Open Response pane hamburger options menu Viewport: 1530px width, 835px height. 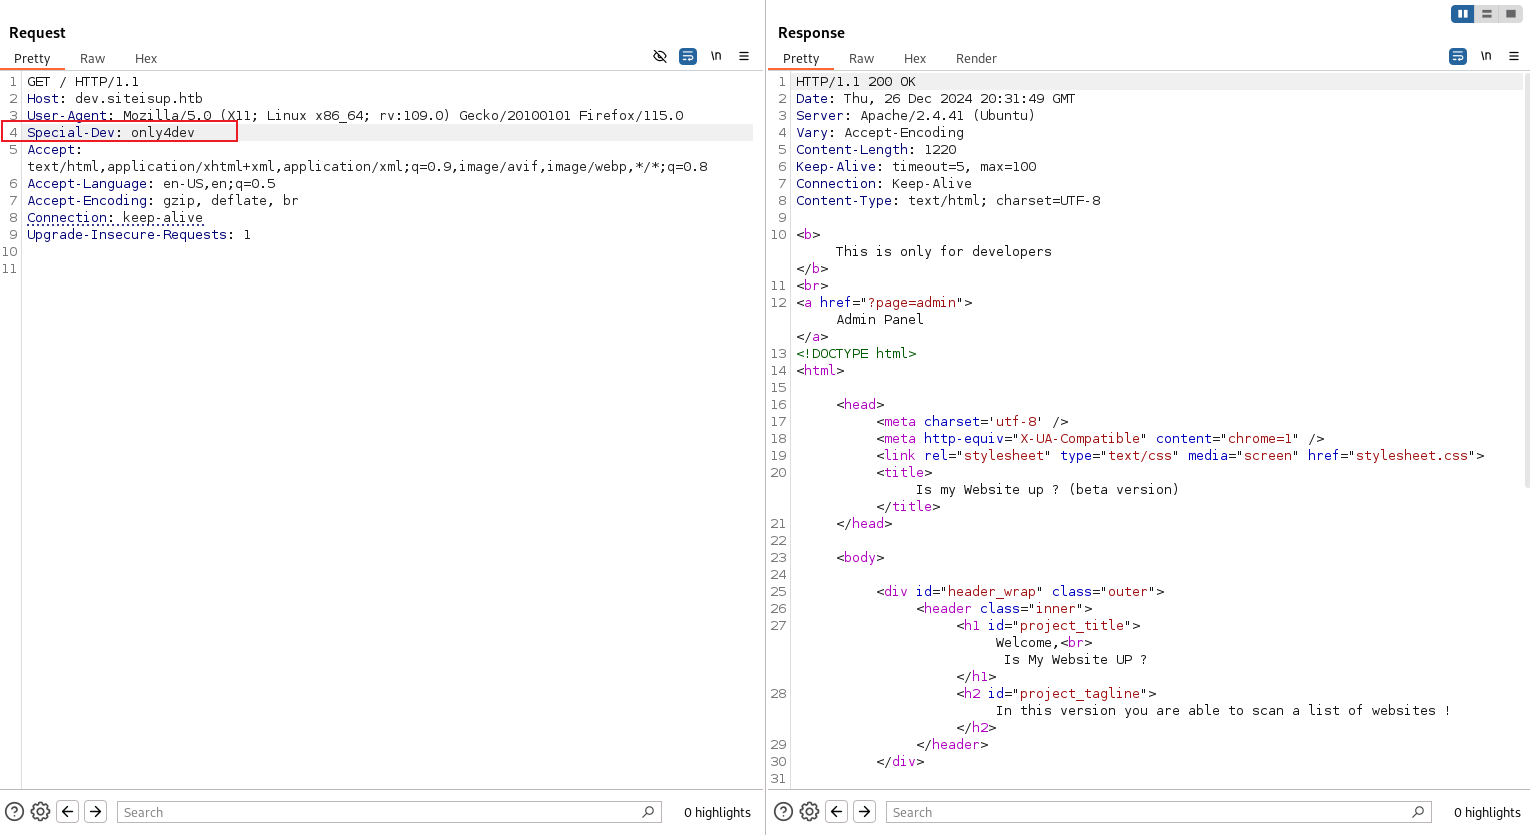[x=1514, y=56]
